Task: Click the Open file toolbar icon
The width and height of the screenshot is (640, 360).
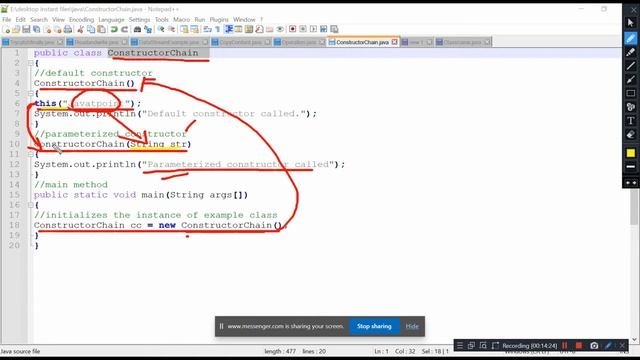Action: pos(16,29)
